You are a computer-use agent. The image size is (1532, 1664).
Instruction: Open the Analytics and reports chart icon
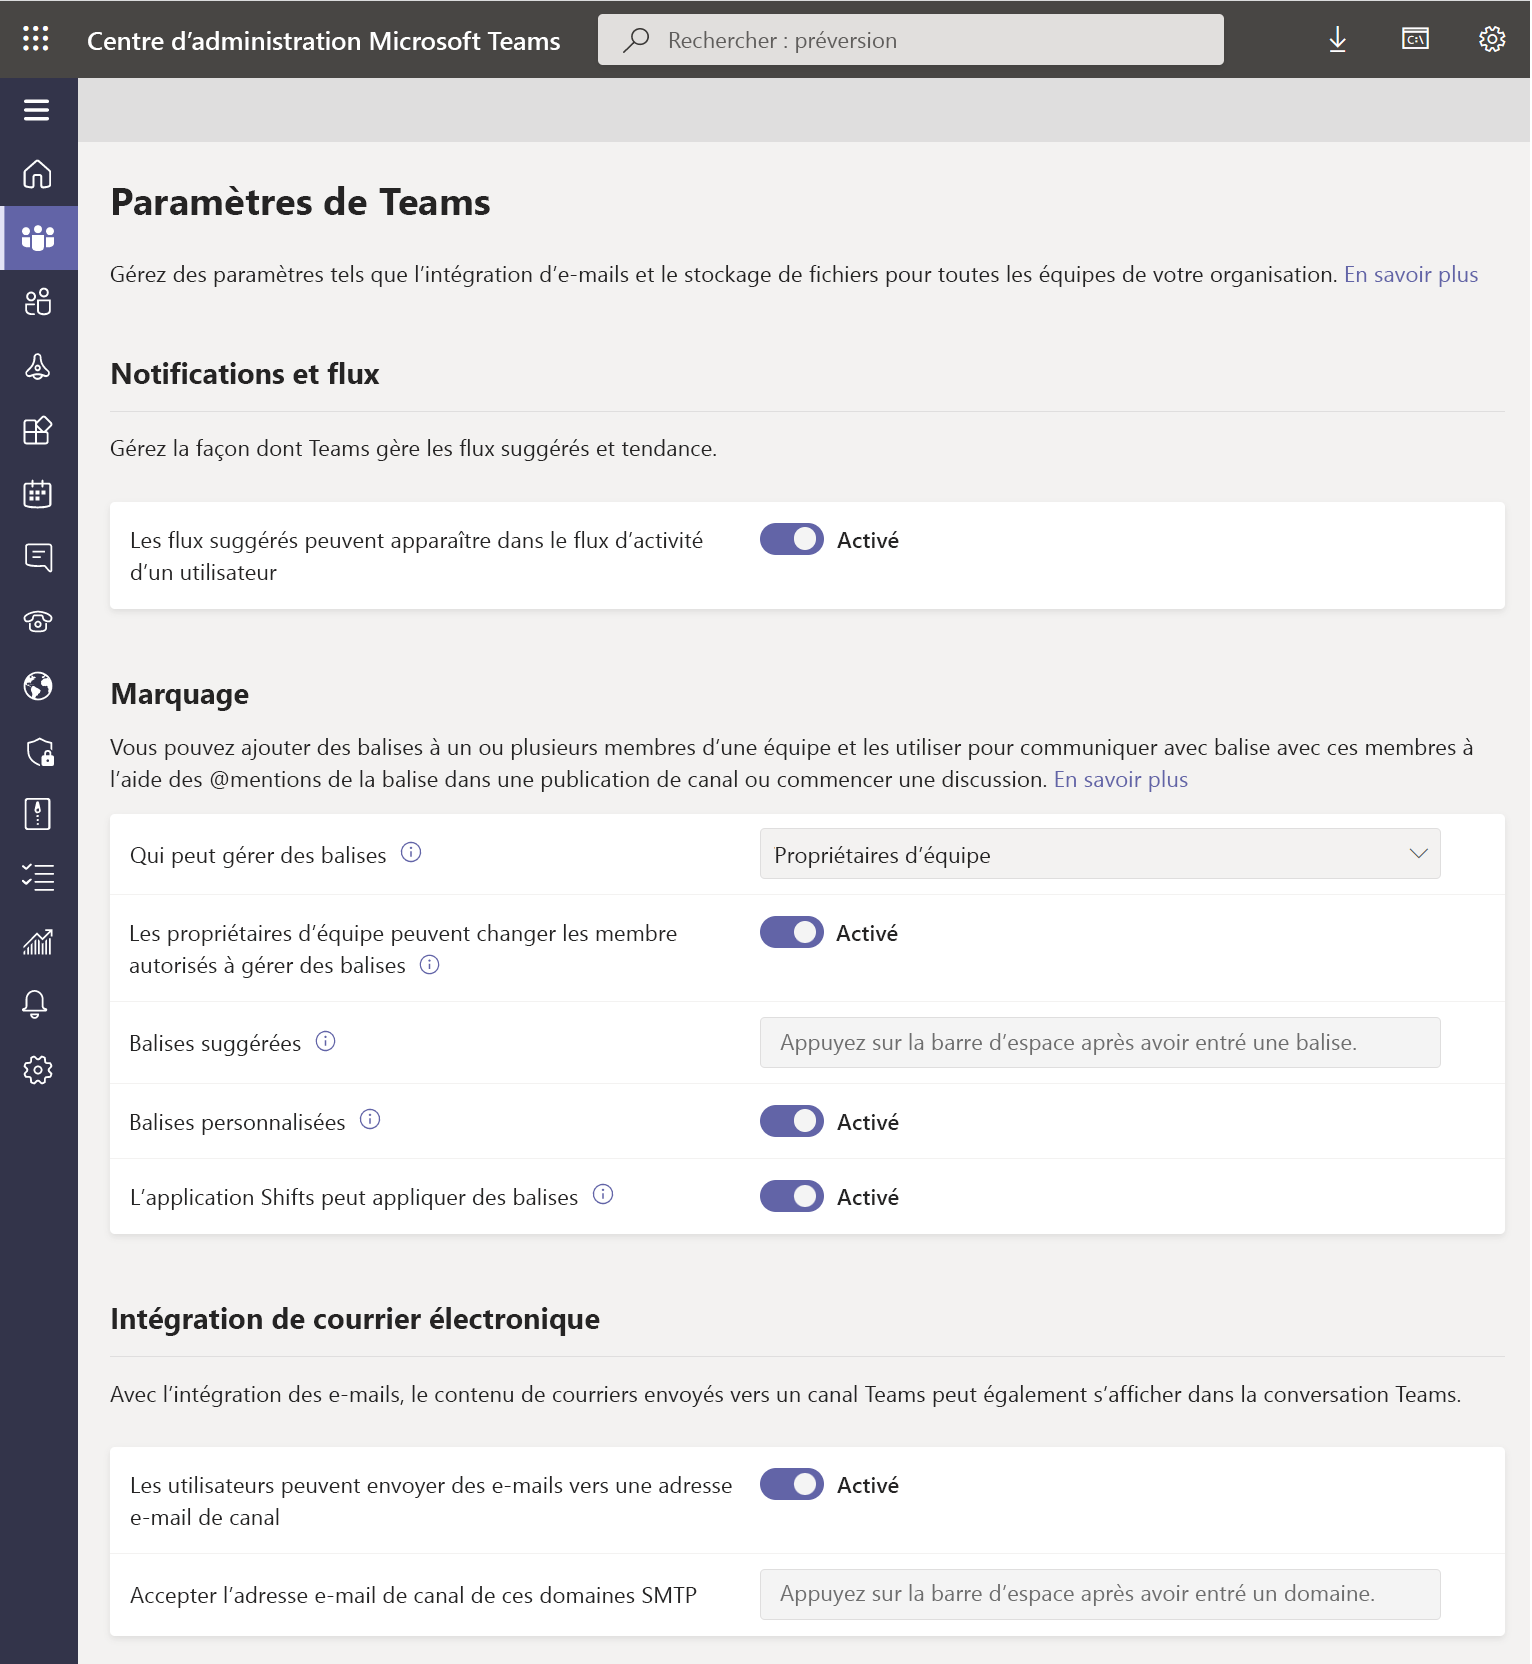click(38, 942)
